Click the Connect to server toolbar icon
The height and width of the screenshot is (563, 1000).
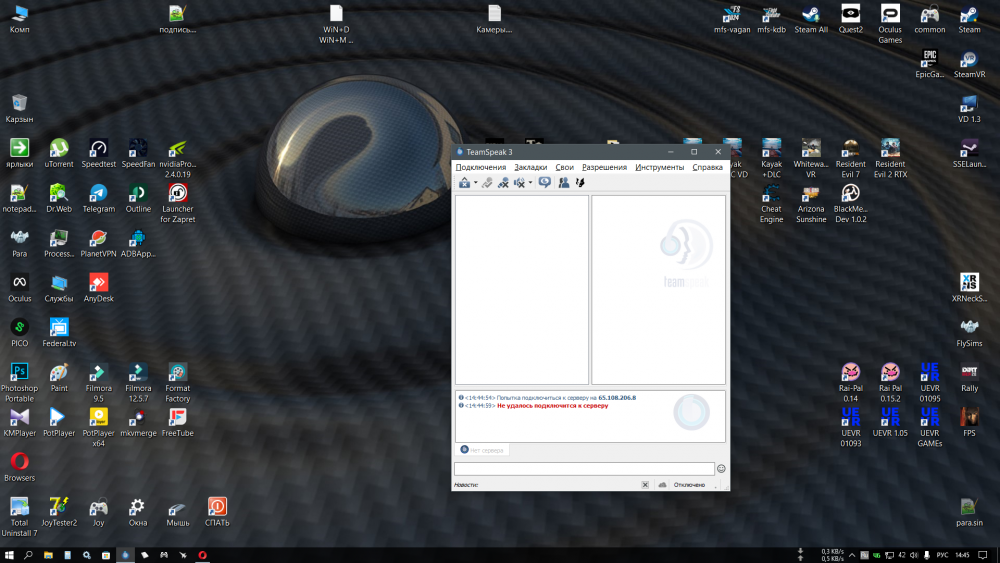tap(464, 183)
